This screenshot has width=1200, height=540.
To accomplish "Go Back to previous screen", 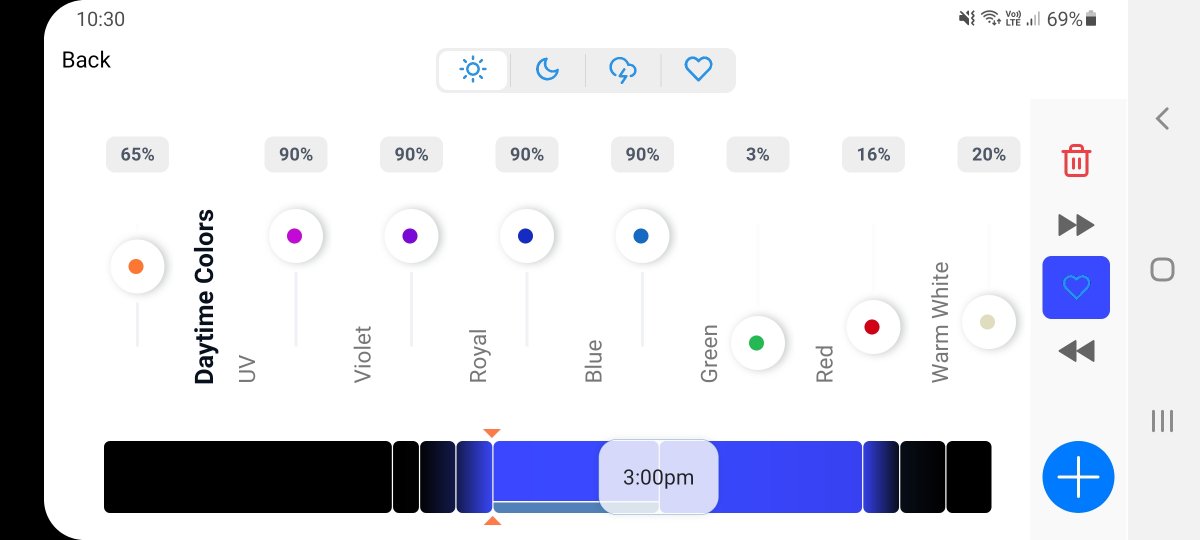I will [x=86, y=60].
